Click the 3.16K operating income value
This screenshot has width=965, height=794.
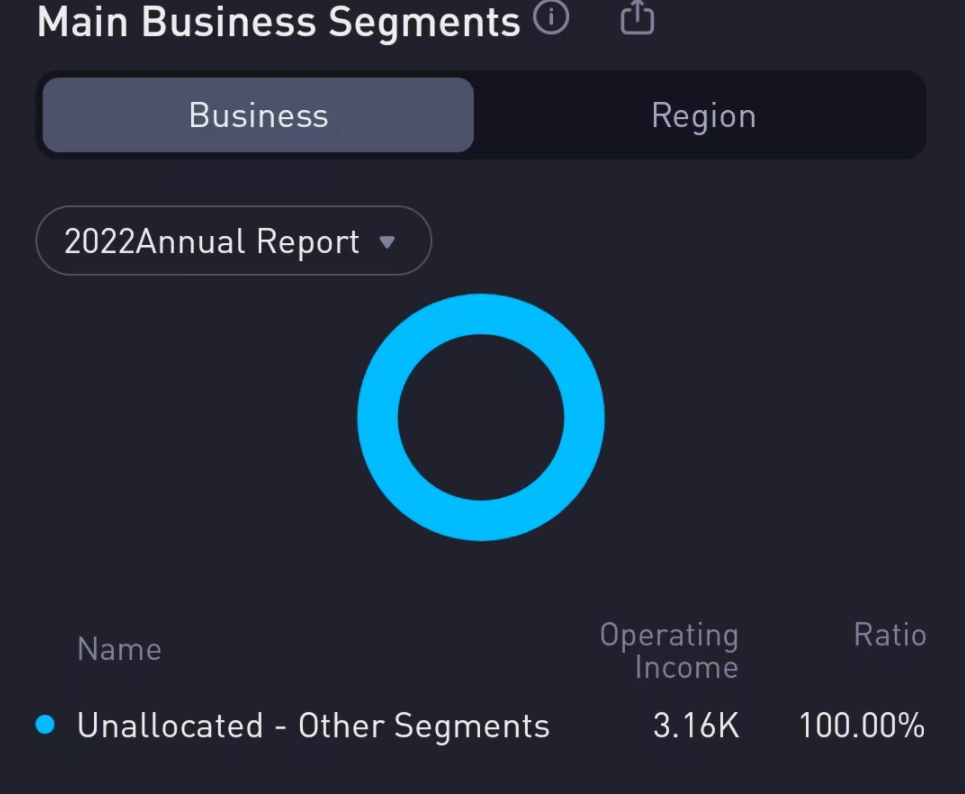click(x=696, y=726)
